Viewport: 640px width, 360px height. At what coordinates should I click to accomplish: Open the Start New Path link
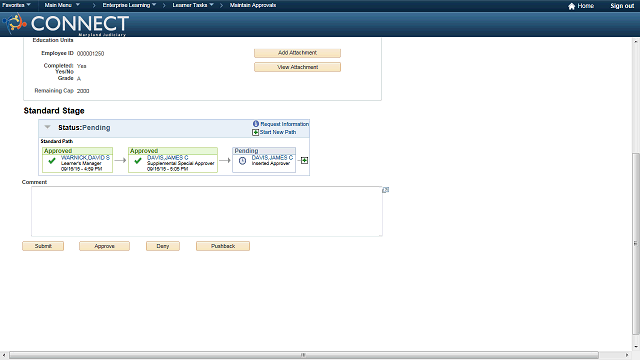(x=278, y=132)
